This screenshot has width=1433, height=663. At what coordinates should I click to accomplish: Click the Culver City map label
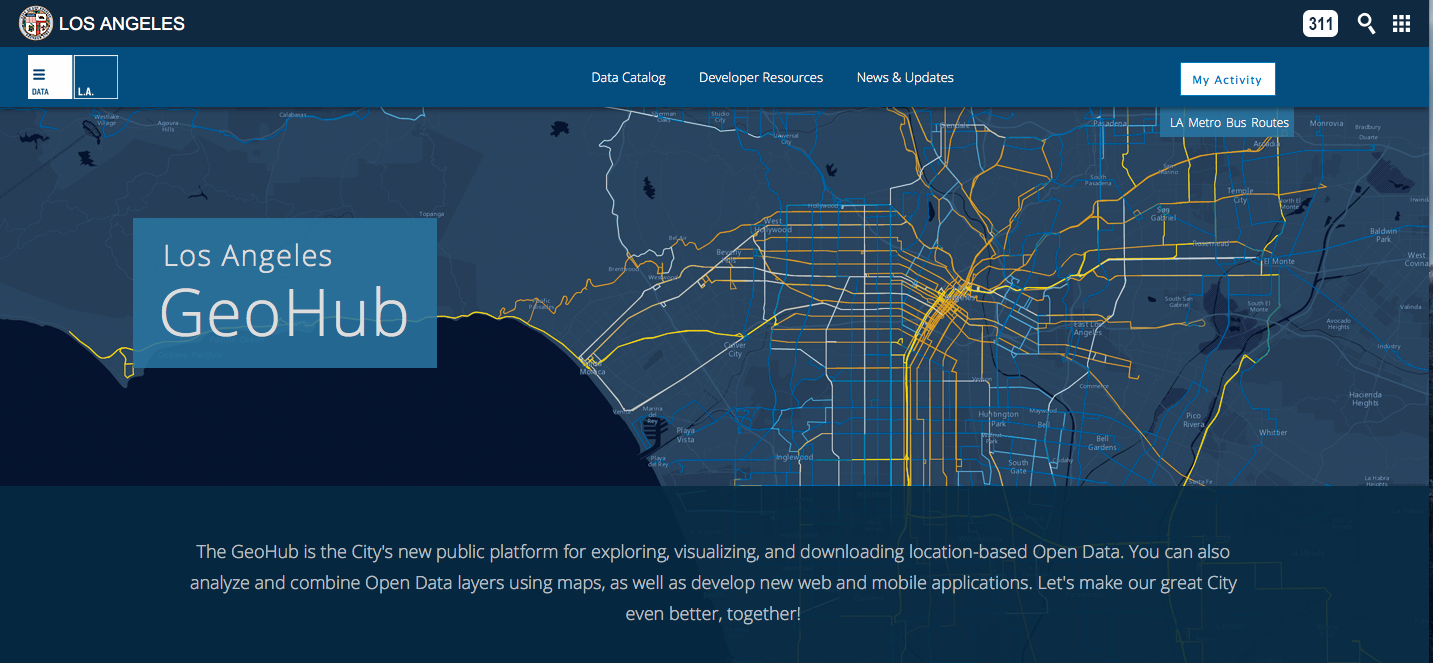tap(735, 349)
